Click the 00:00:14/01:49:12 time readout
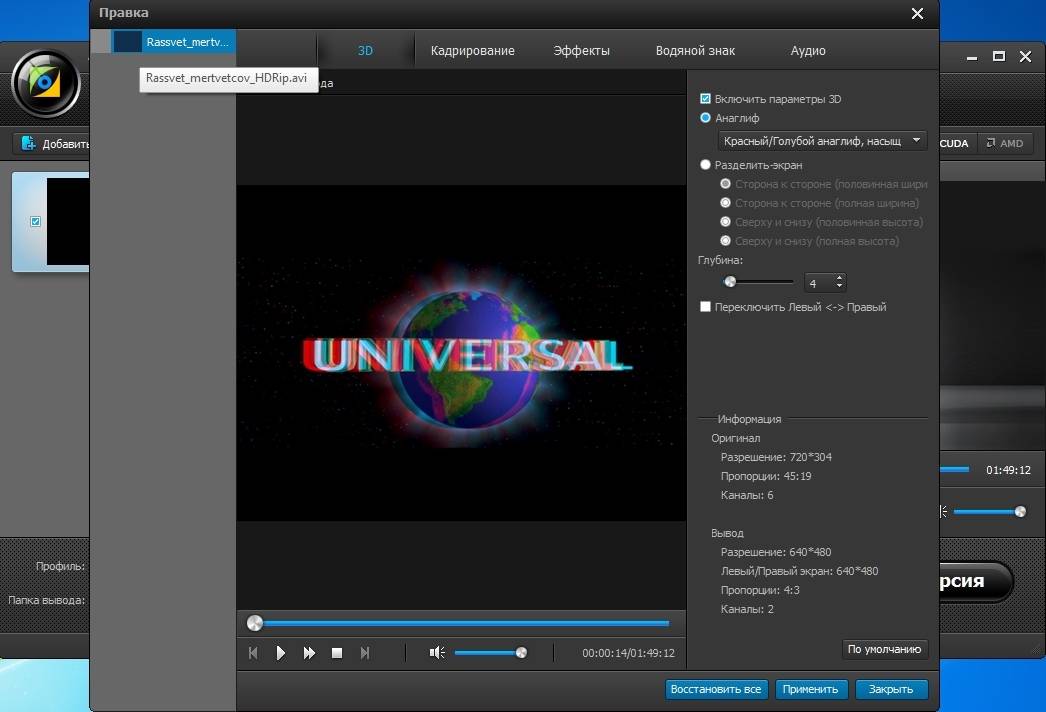1046x712 pixels. tap(628, 653)
